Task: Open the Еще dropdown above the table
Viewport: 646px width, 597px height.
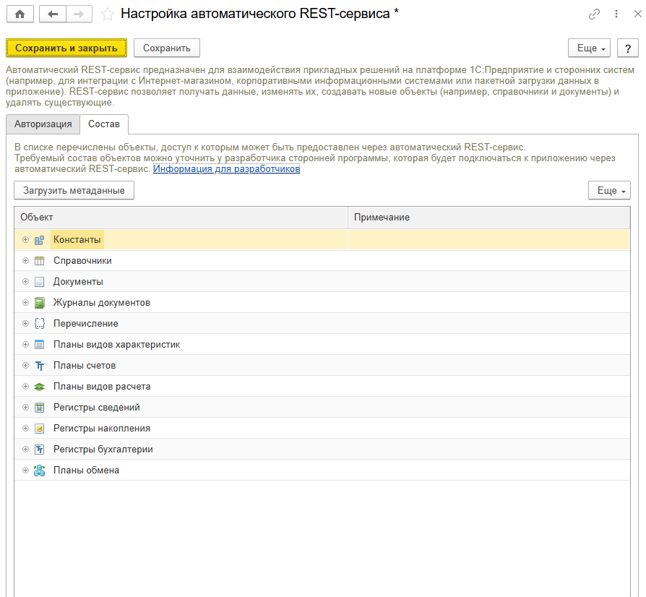Action: (609, 191)
